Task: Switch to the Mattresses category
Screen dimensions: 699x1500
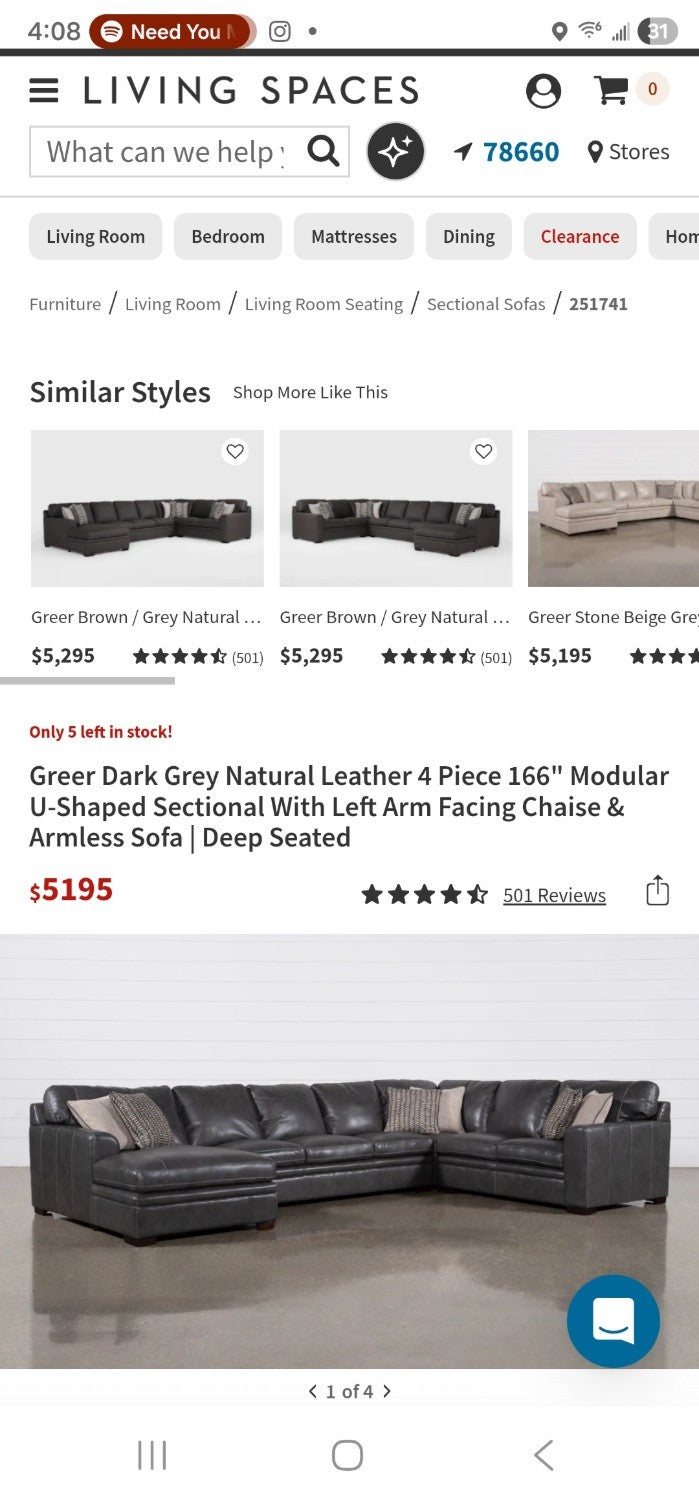Action: 353,236
